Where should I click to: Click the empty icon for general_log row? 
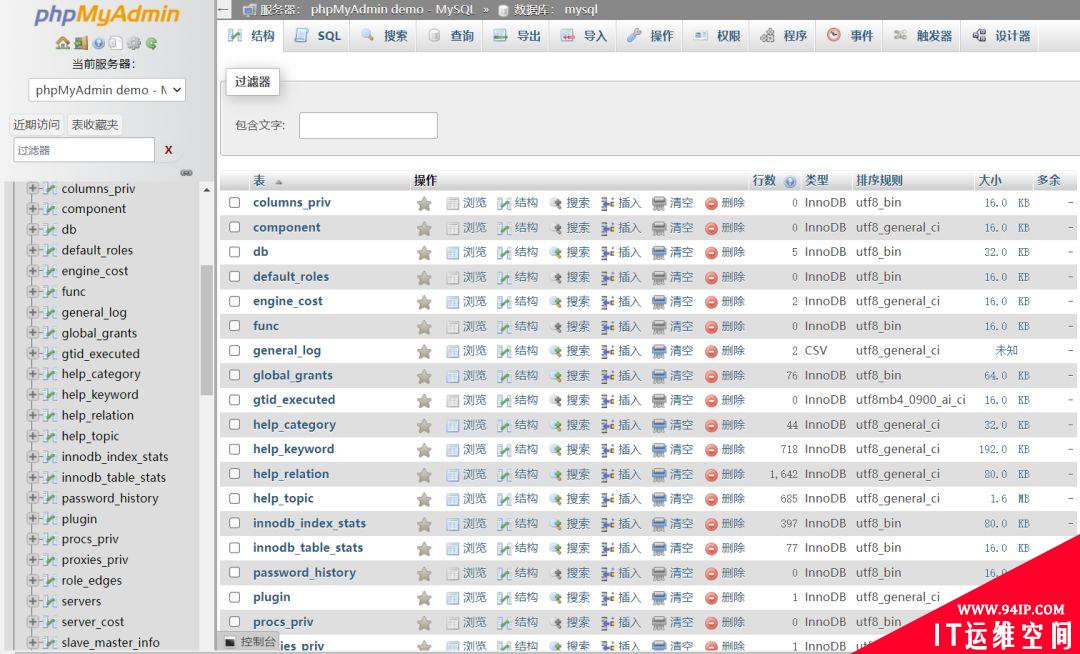click(659, 351)
